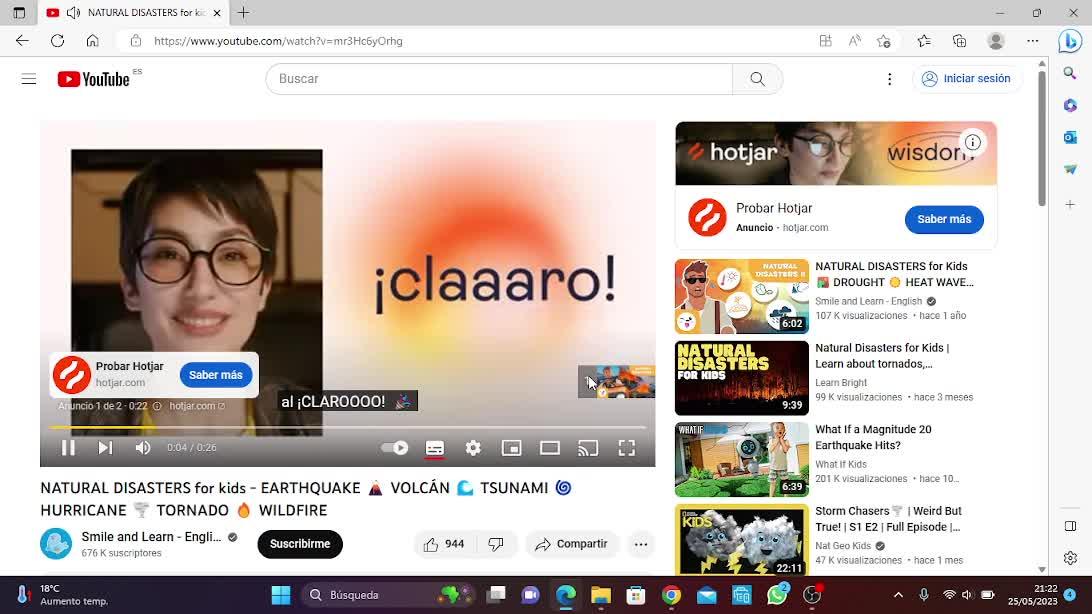
Task: Click Saber más on the video ad overlay
Action: [216, 375]
